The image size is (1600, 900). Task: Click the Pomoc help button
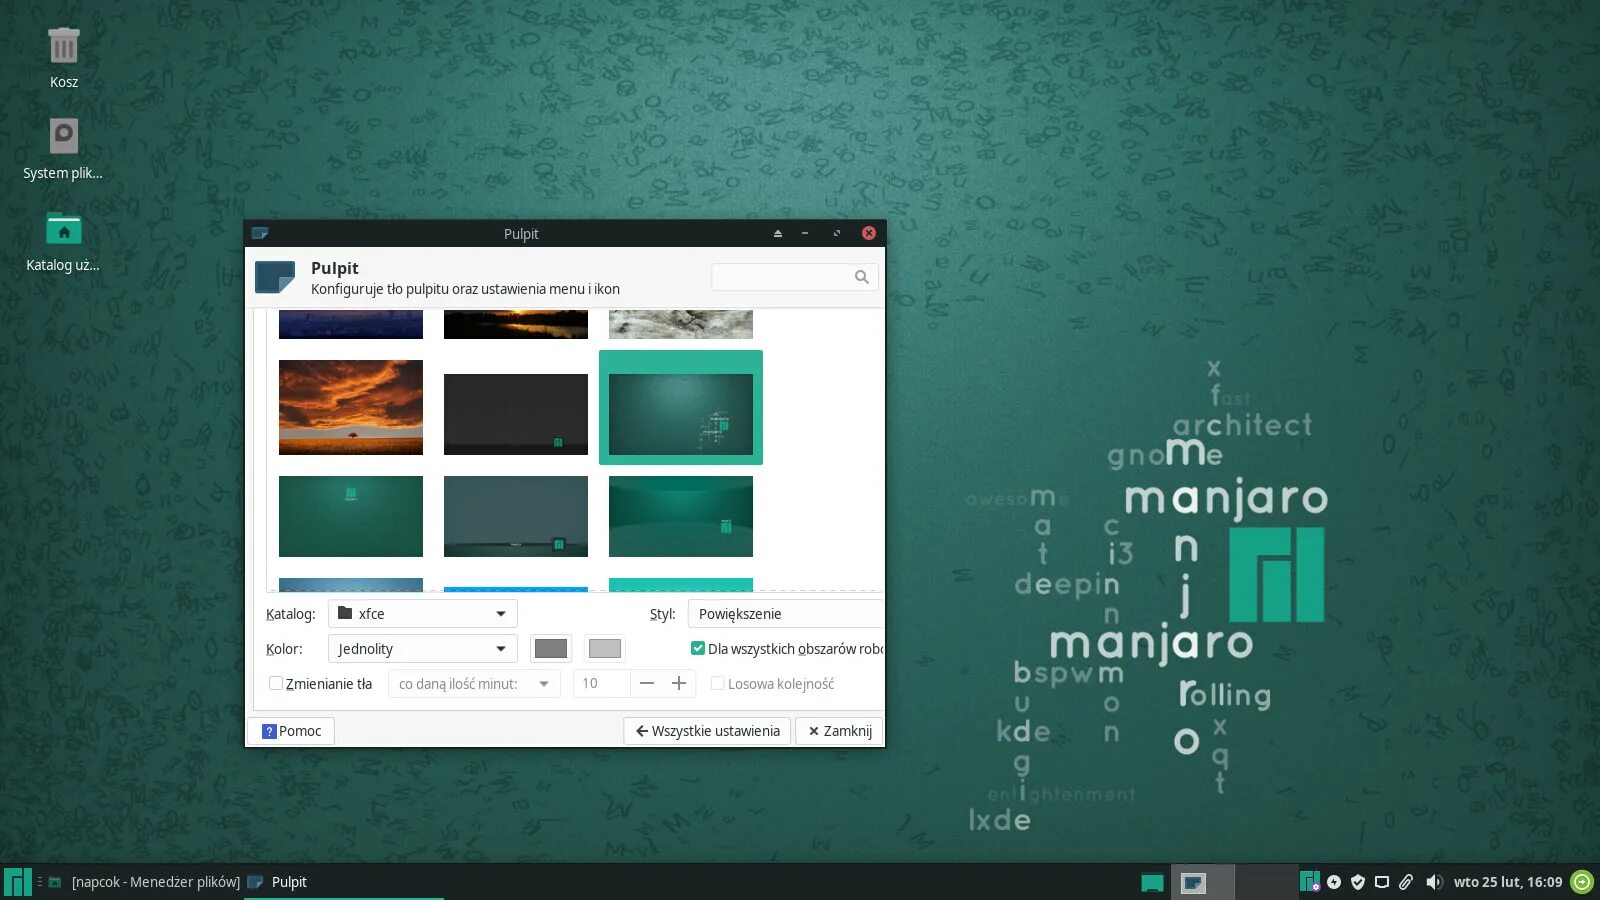[x=291, y=731]
